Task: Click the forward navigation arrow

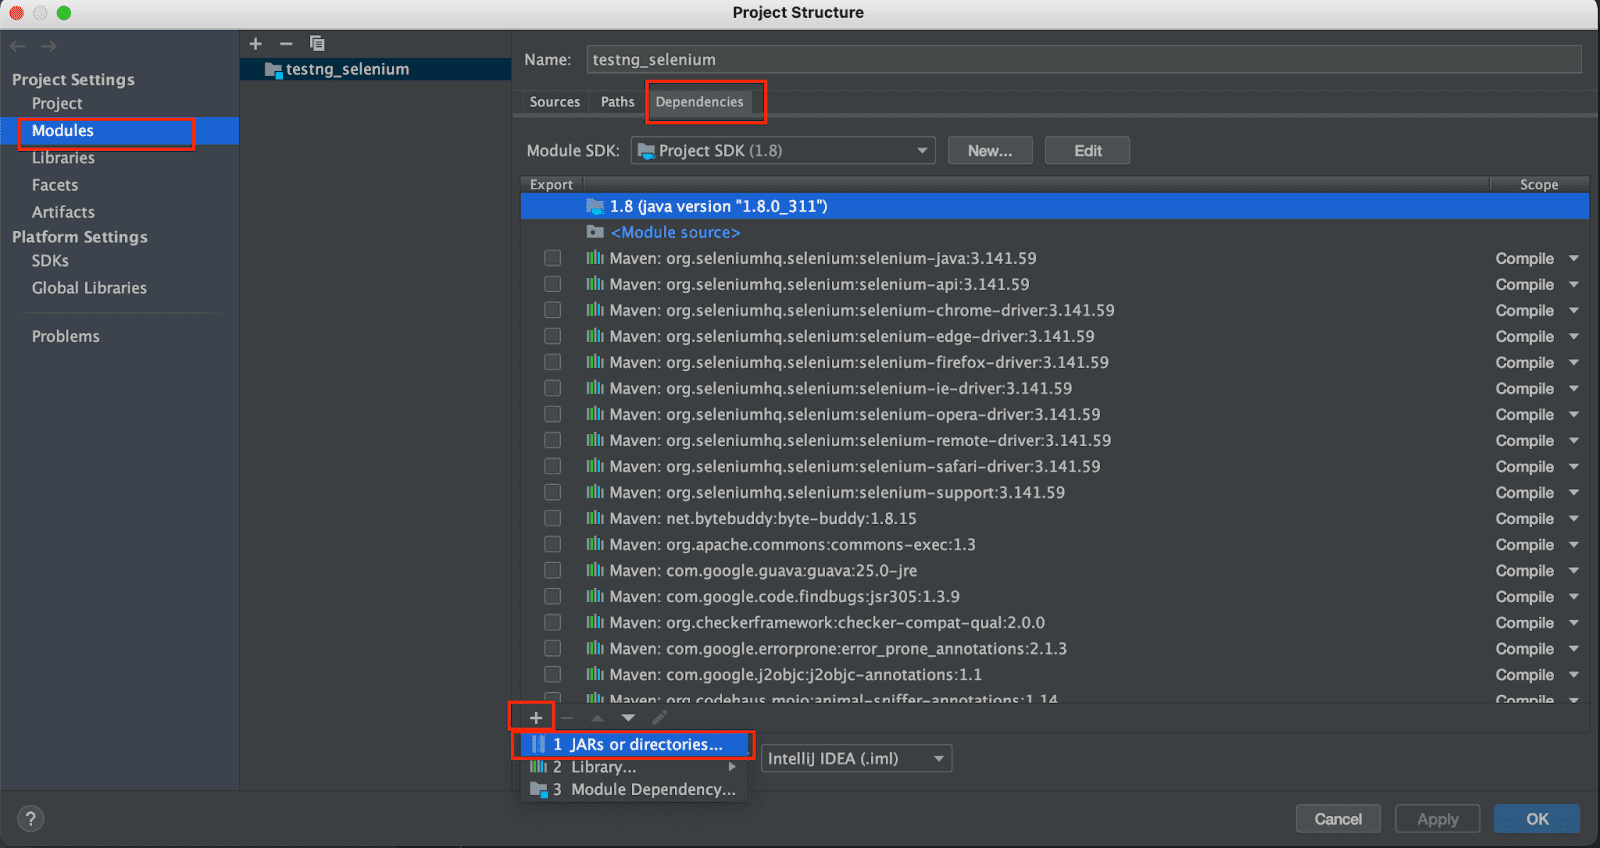Action: pyautogui.click(x=49, y=46)
